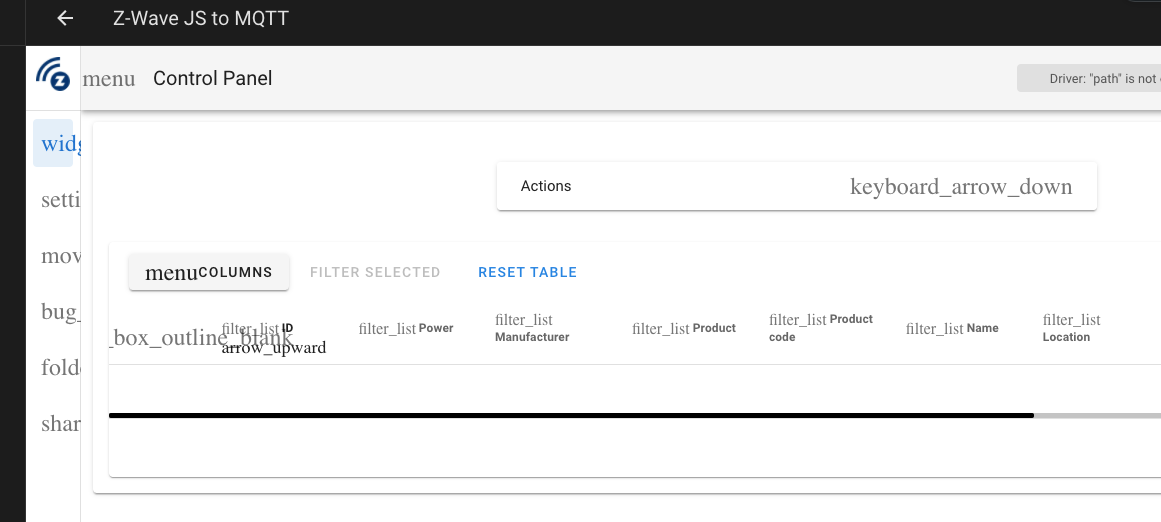Open the Columns menu button
Screen dimensions: 1161x522
[x=209, y=272]
